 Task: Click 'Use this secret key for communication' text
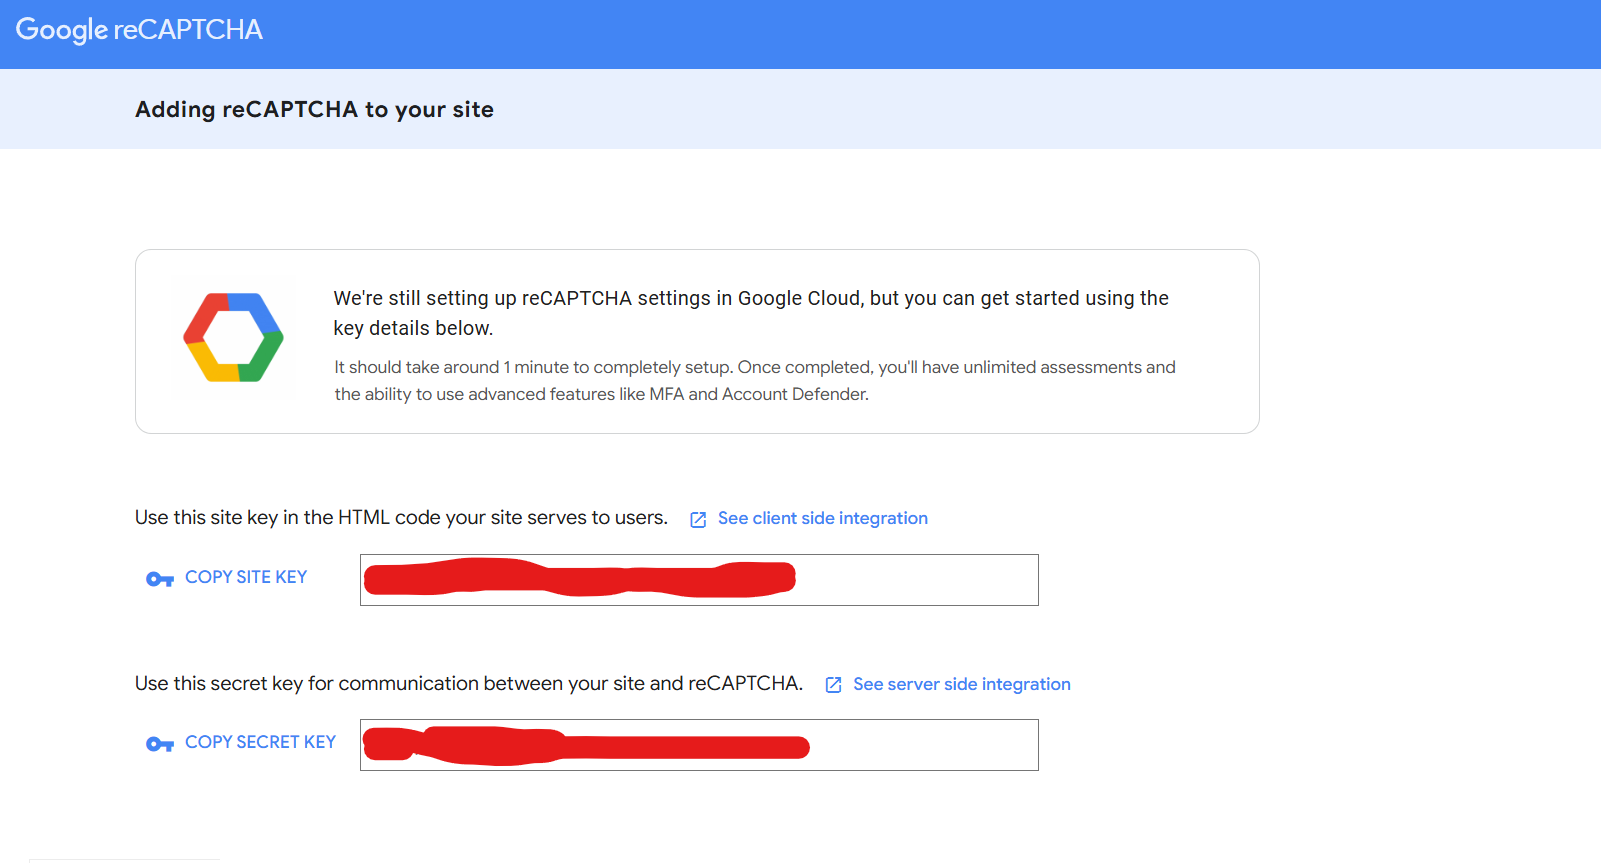[469, 683]
